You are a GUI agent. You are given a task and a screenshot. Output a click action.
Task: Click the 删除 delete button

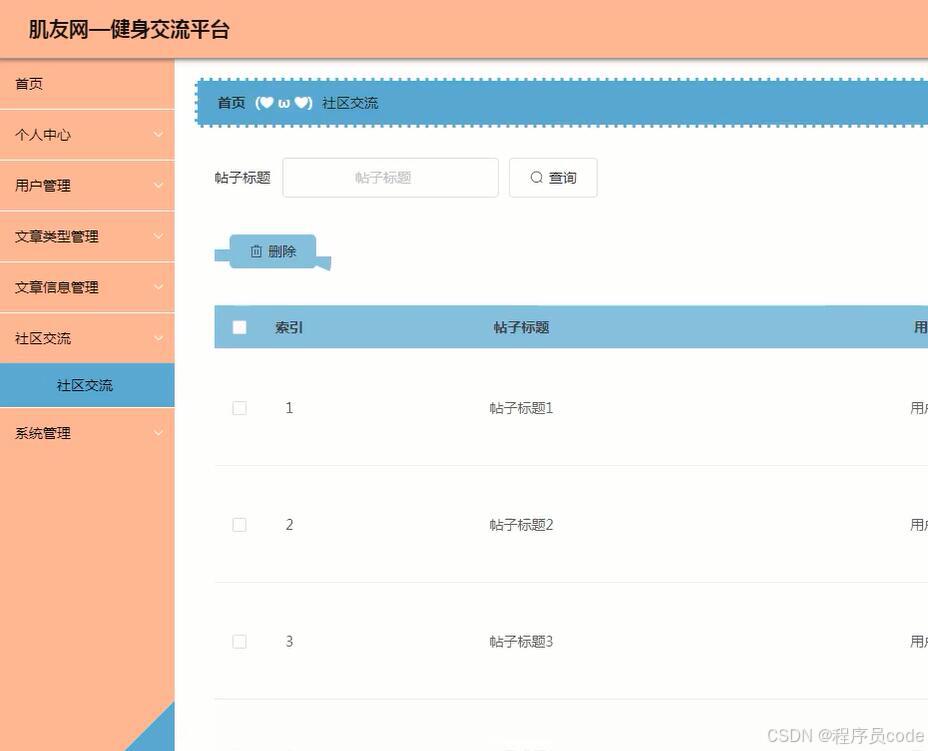pos(273,252)
